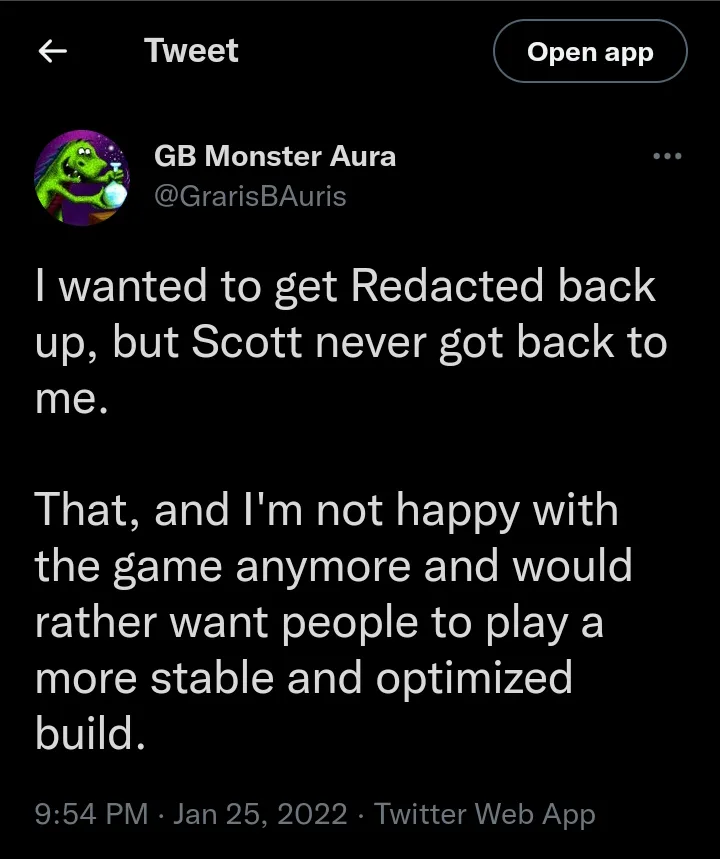
Task: Click the name Scott in the tweet
Action: click(247, 342)
